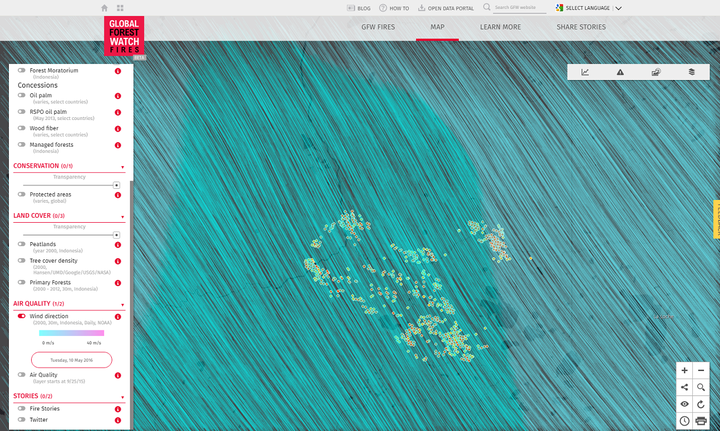Show info for Fire Stories layer

tap(118, 409)
